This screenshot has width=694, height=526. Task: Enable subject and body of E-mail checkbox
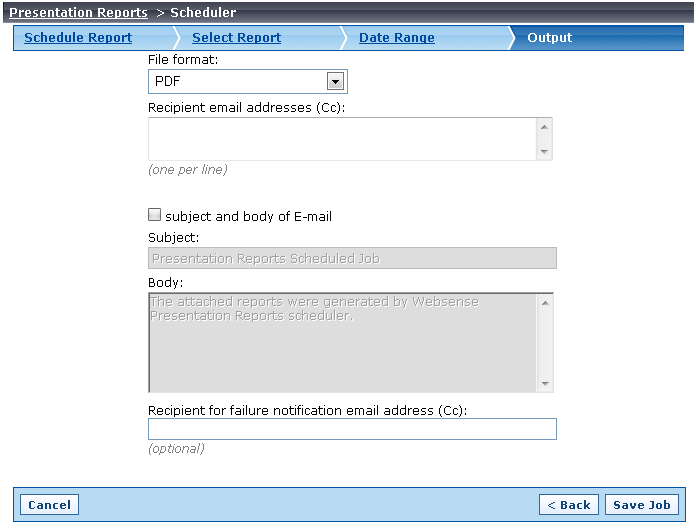(154, 215)
